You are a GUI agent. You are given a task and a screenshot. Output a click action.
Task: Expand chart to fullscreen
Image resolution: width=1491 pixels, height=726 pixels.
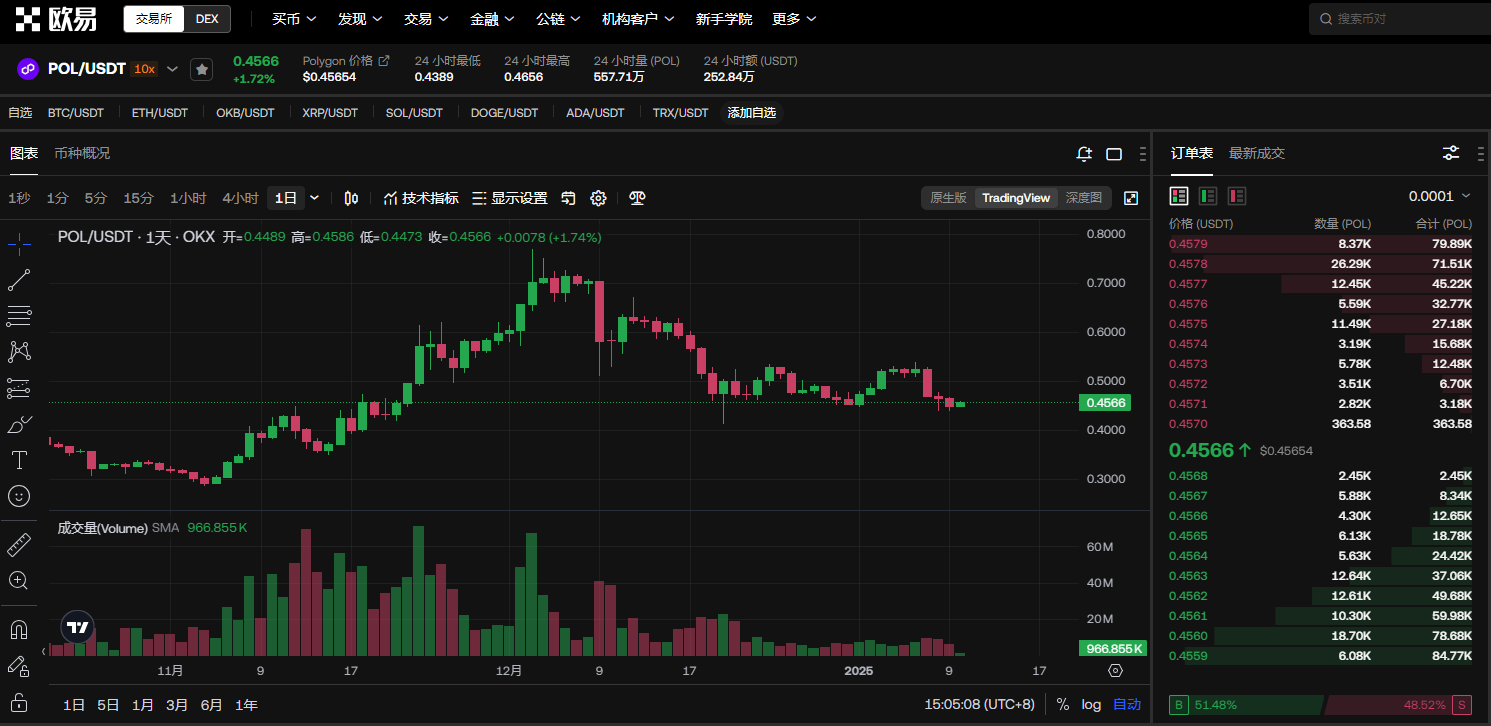[x=1131, y=198]
